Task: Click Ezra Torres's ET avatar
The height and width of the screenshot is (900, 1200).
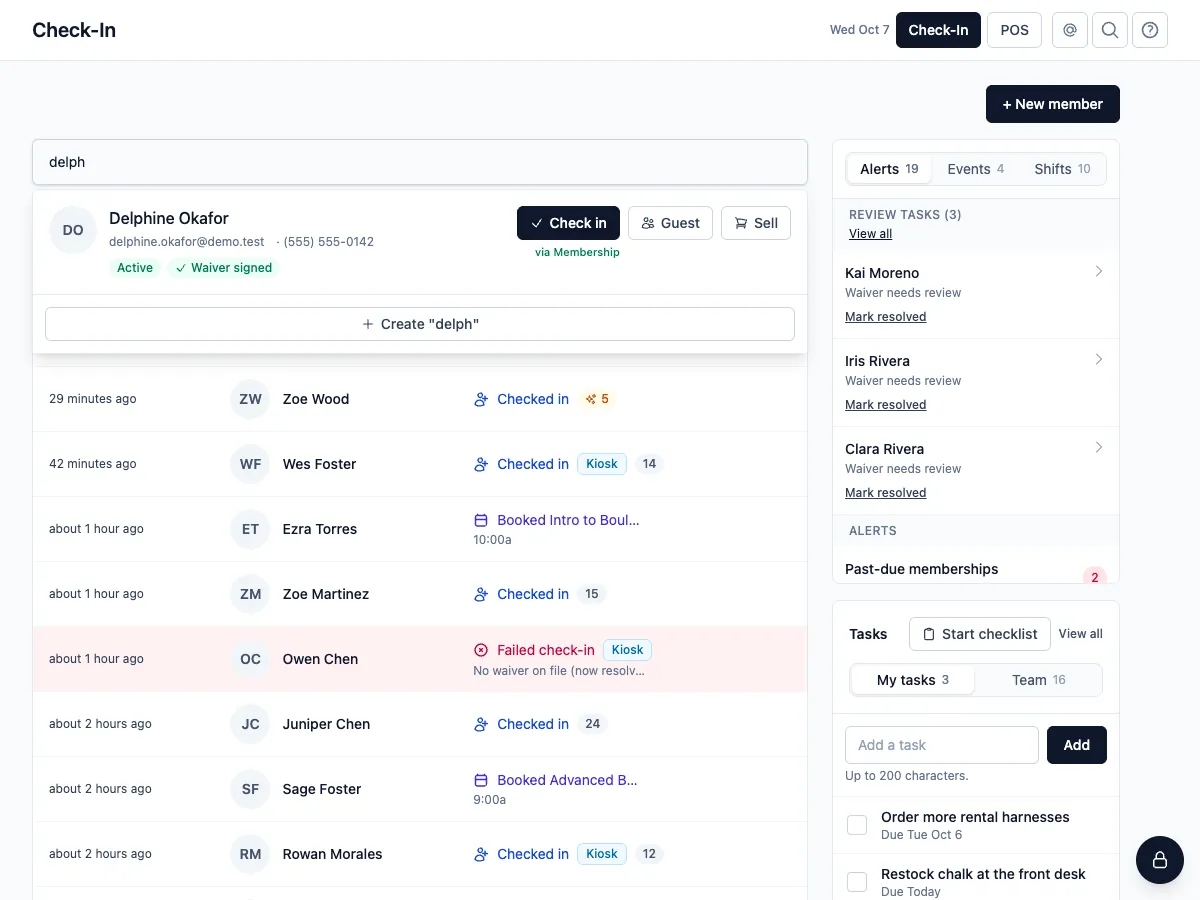Action: [250, 529]
